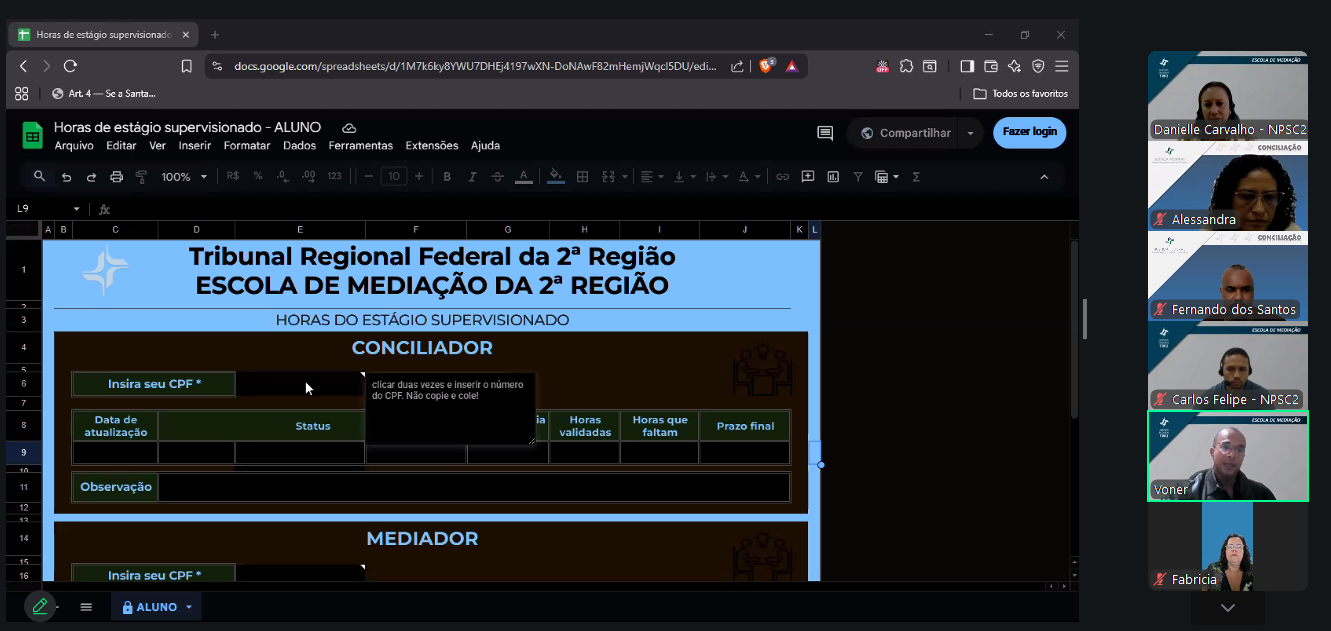The height and width of the screenshot is (631, 1331).
Task: Open the comment history icon
Action: 825,133
